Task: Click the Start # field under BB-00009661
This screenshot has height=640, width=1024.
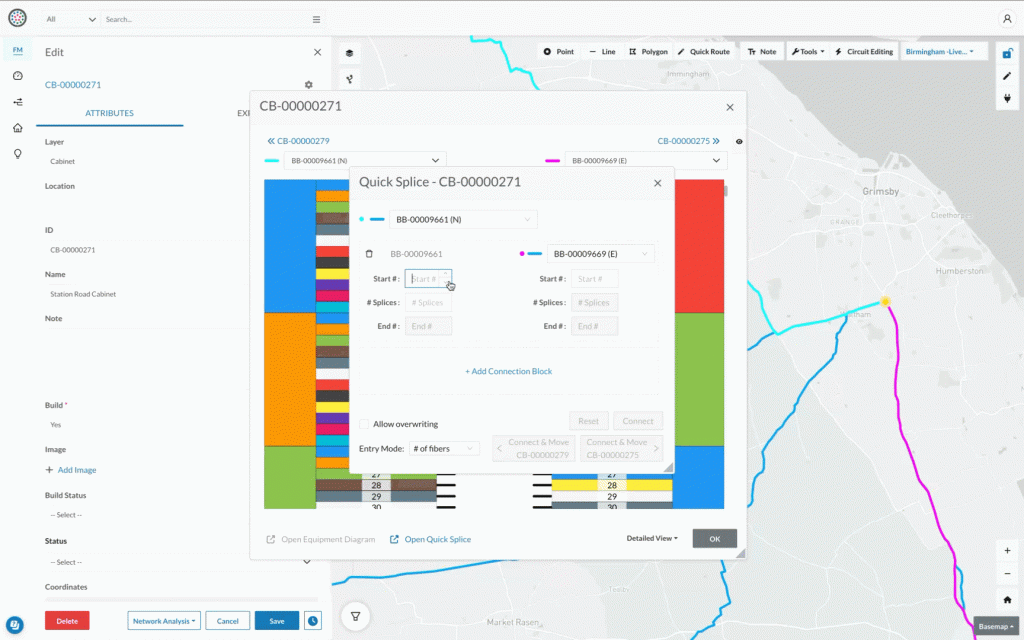Action: pyautogui.click(x=428, y=279)
